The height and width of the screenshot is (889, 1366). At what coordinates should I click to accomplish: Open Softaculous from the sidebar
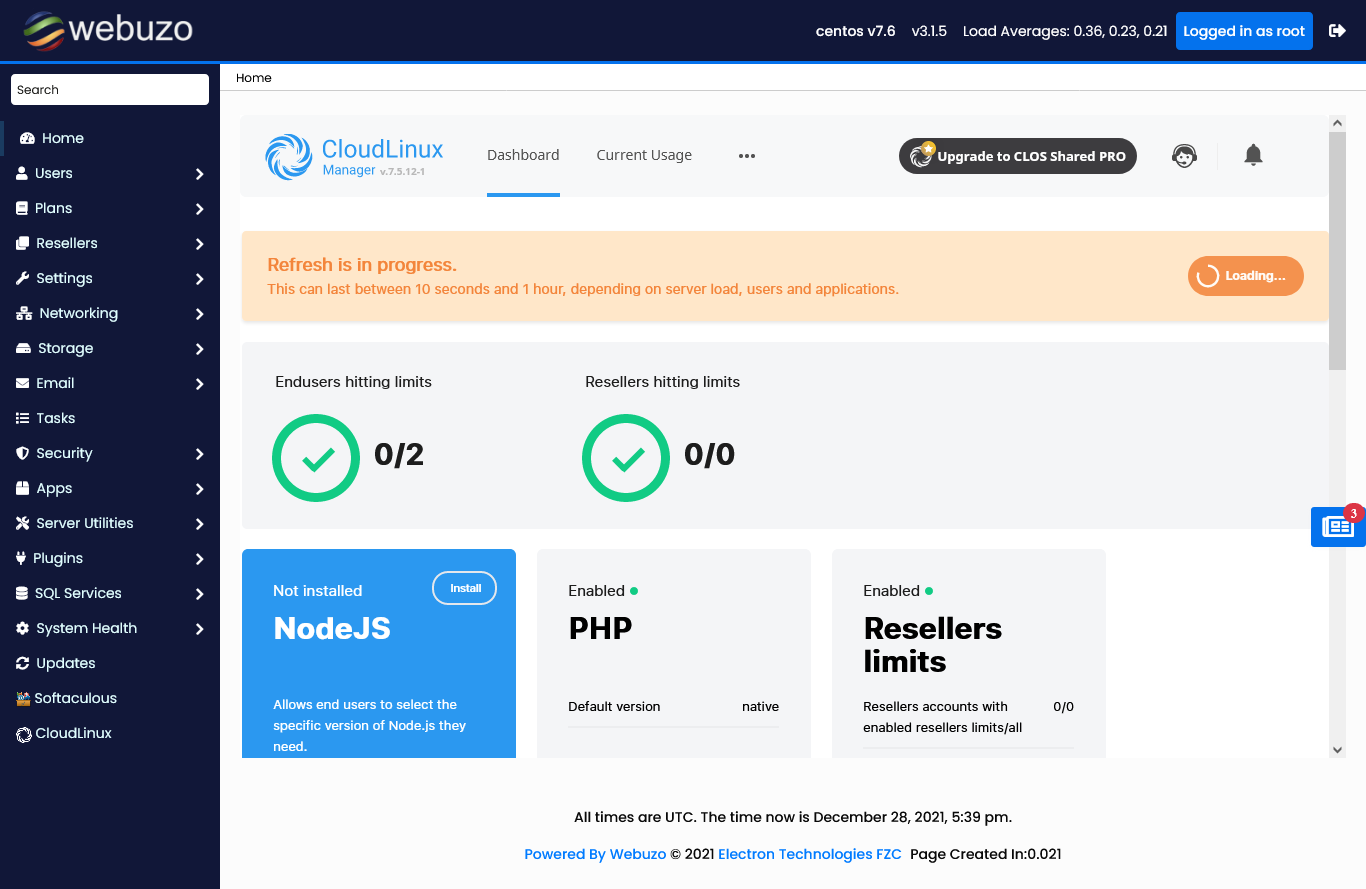tap(75, 698)
